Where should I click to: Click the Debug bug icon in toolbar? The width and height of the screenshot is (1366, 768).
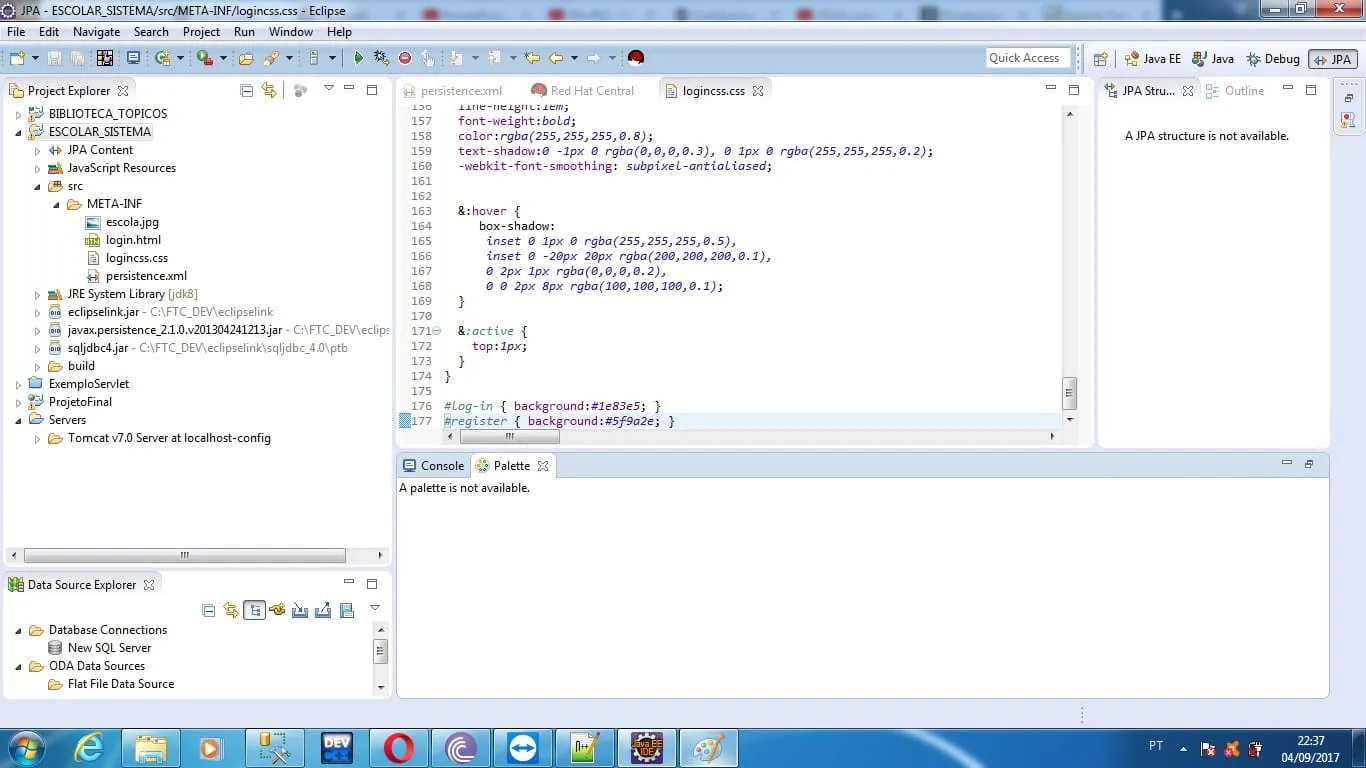[x=381, y=58]
